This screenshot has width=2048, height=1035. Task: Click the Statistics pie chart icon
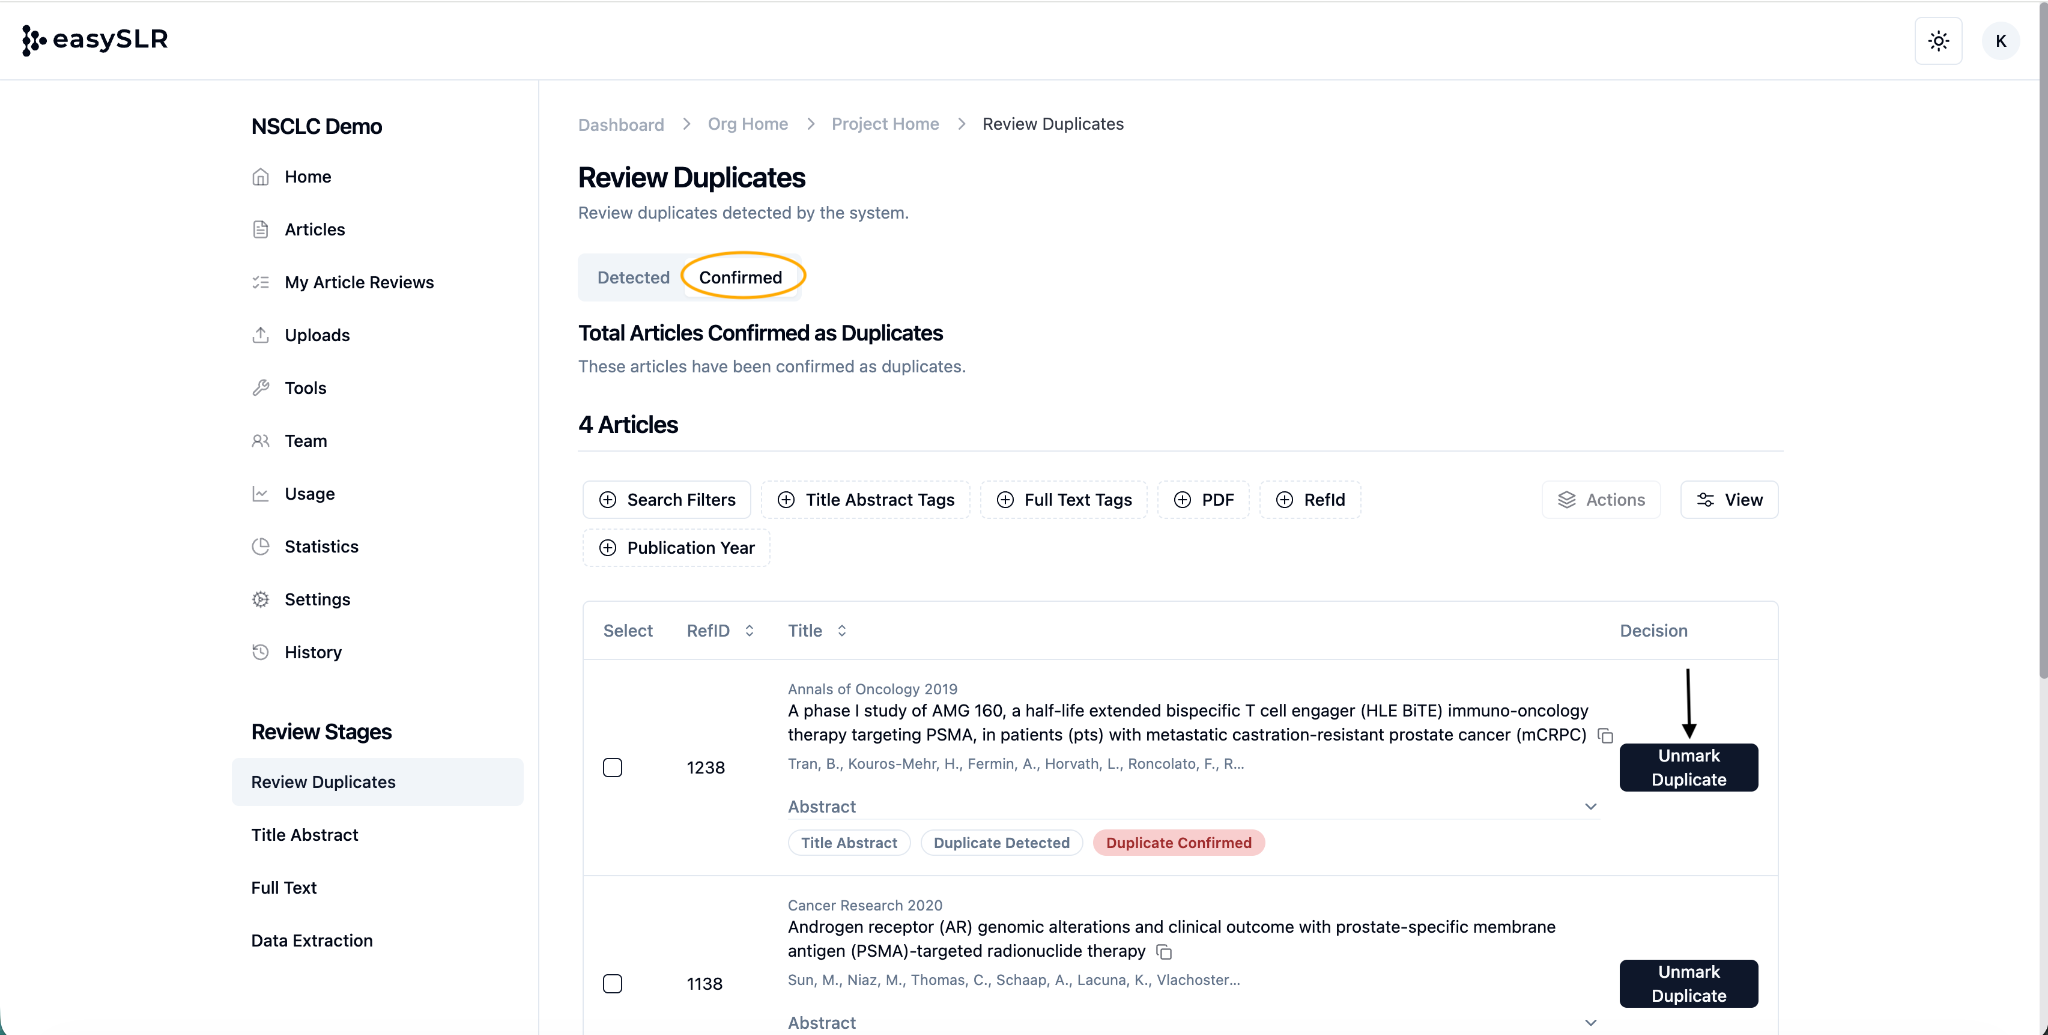pyautogui.click(x=261, y=547)
